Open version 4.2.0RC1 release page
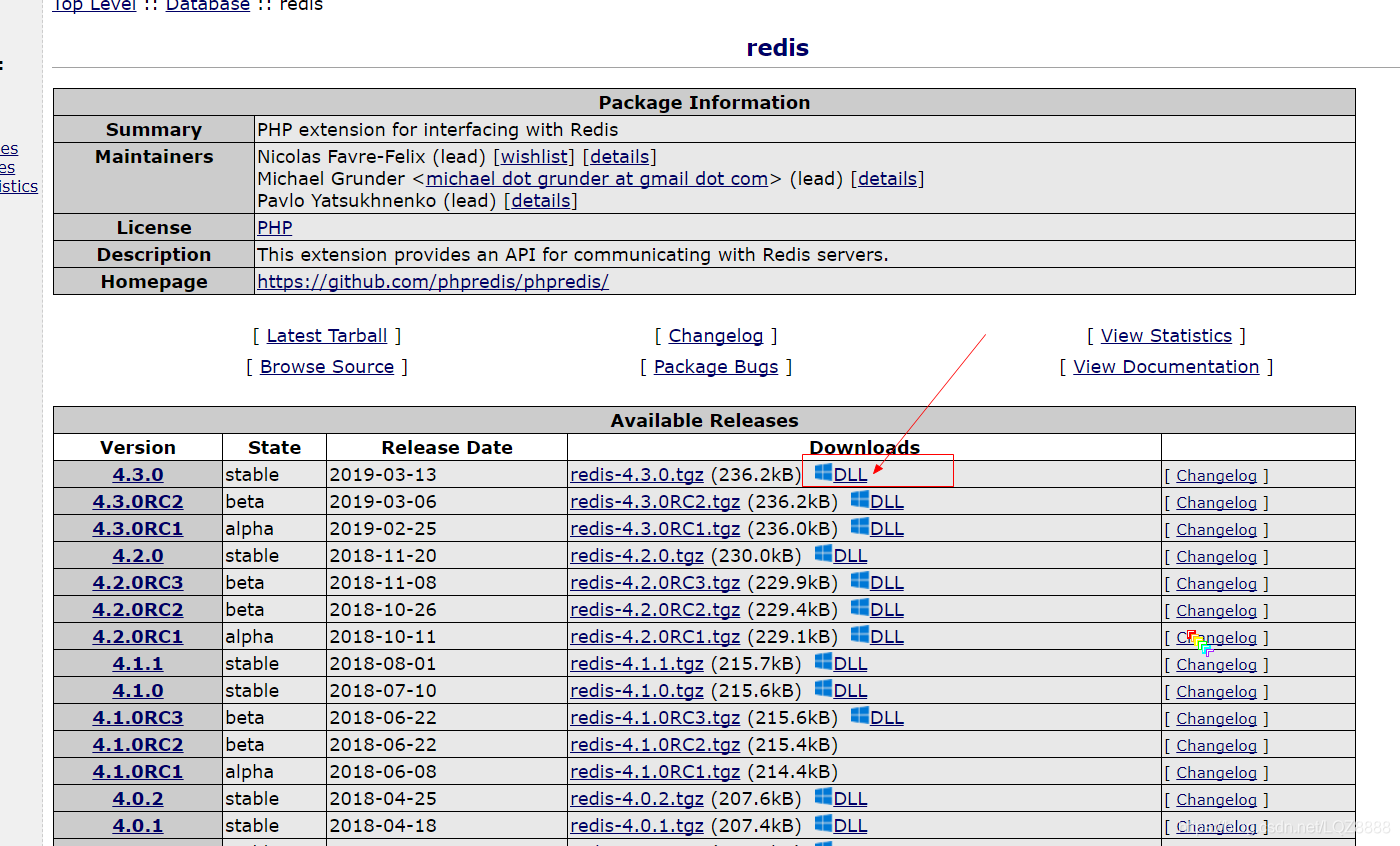1400x846 pixels. click(138, 637)
